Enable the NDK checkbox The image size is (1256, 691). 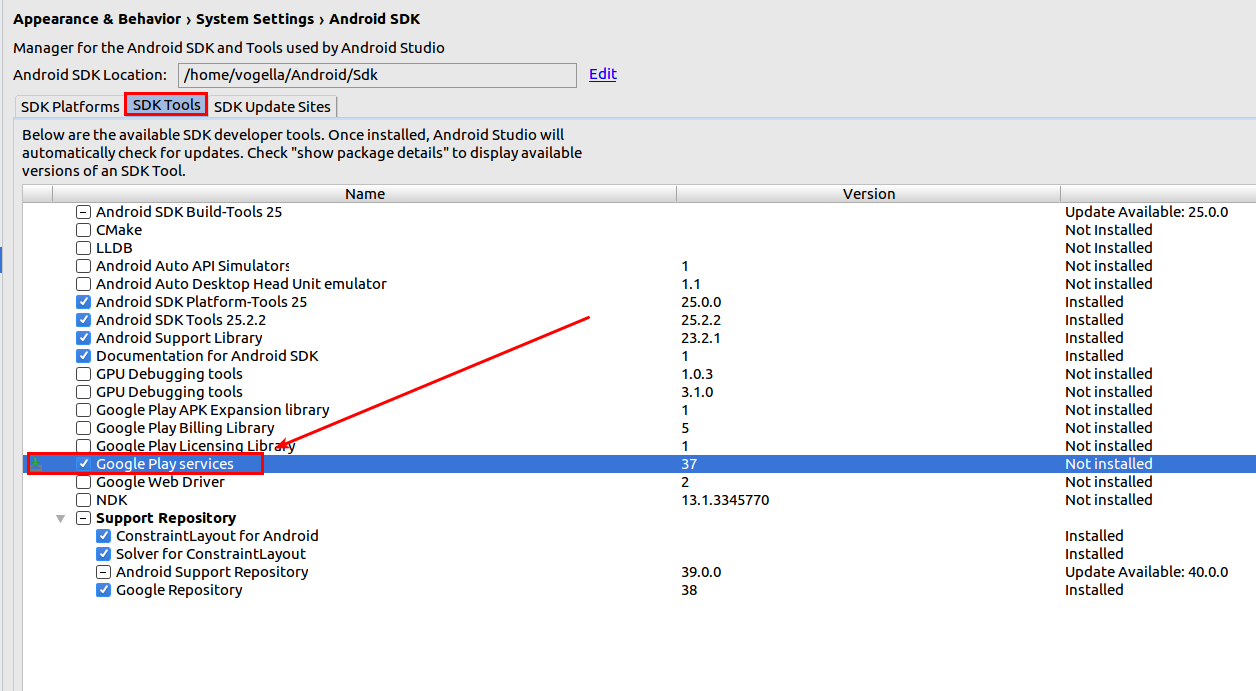tap(84, 500)
